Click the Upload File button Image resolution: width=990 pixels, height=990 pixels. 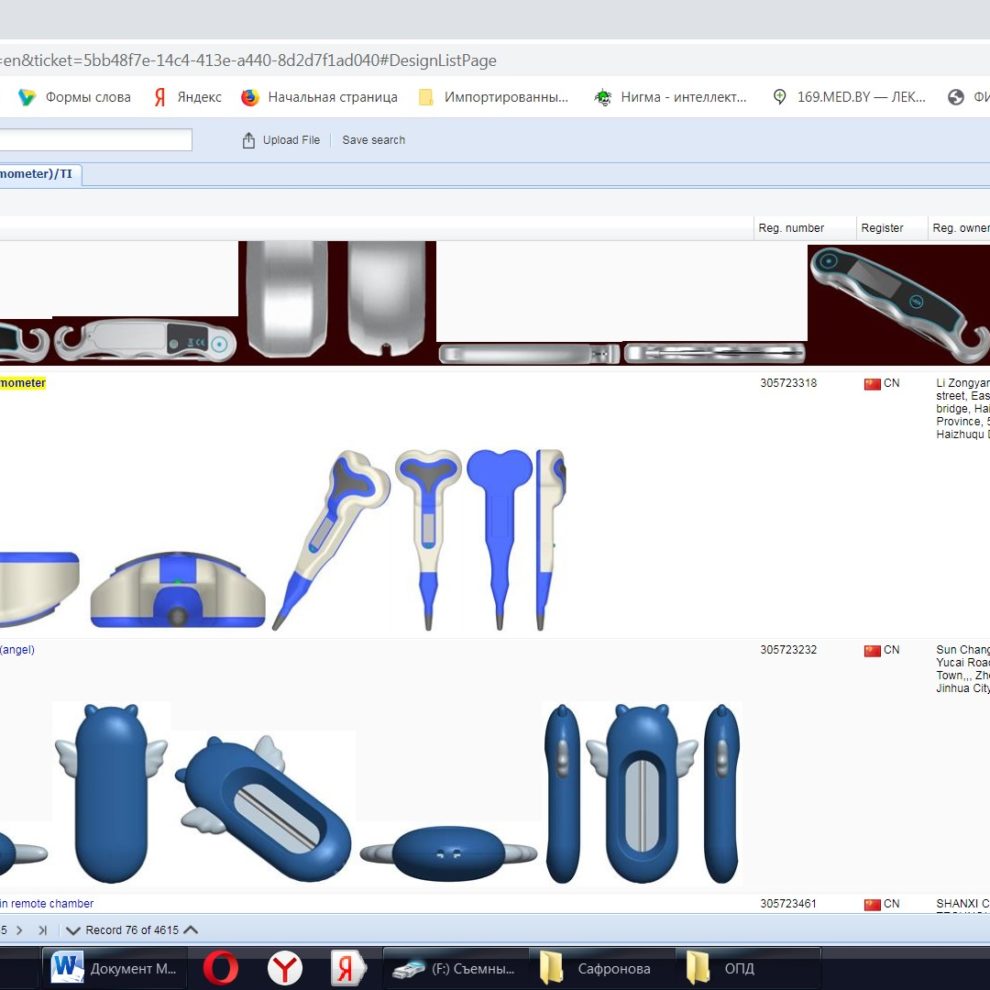[x=281, y=140]
